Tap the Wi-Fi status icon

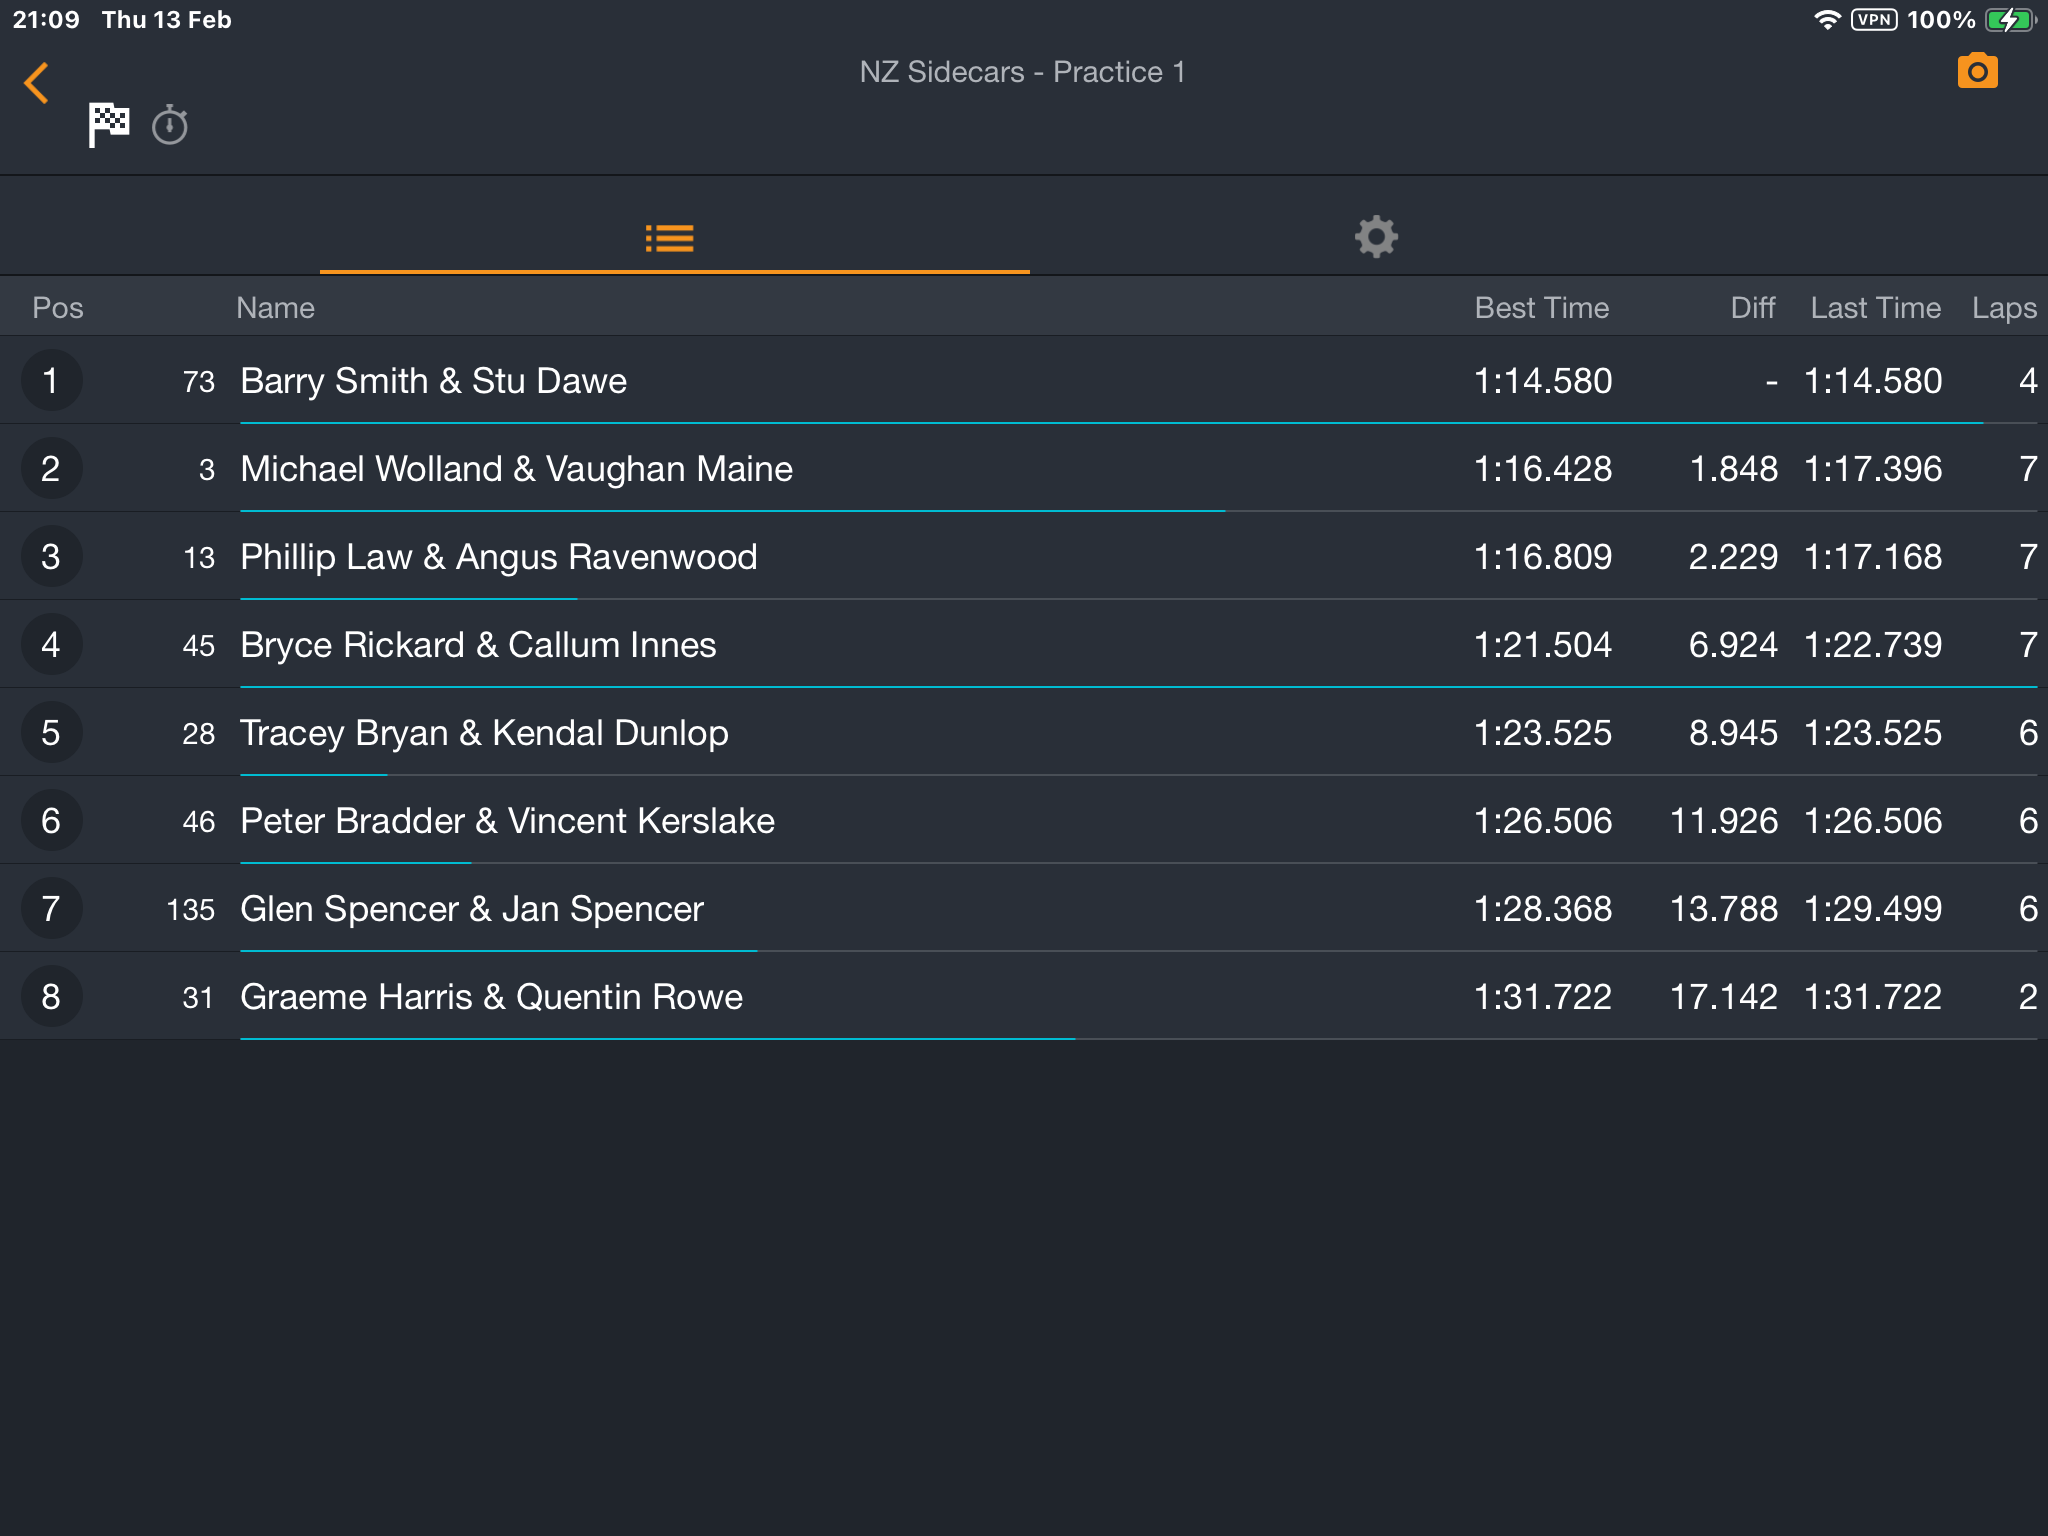1827,19
